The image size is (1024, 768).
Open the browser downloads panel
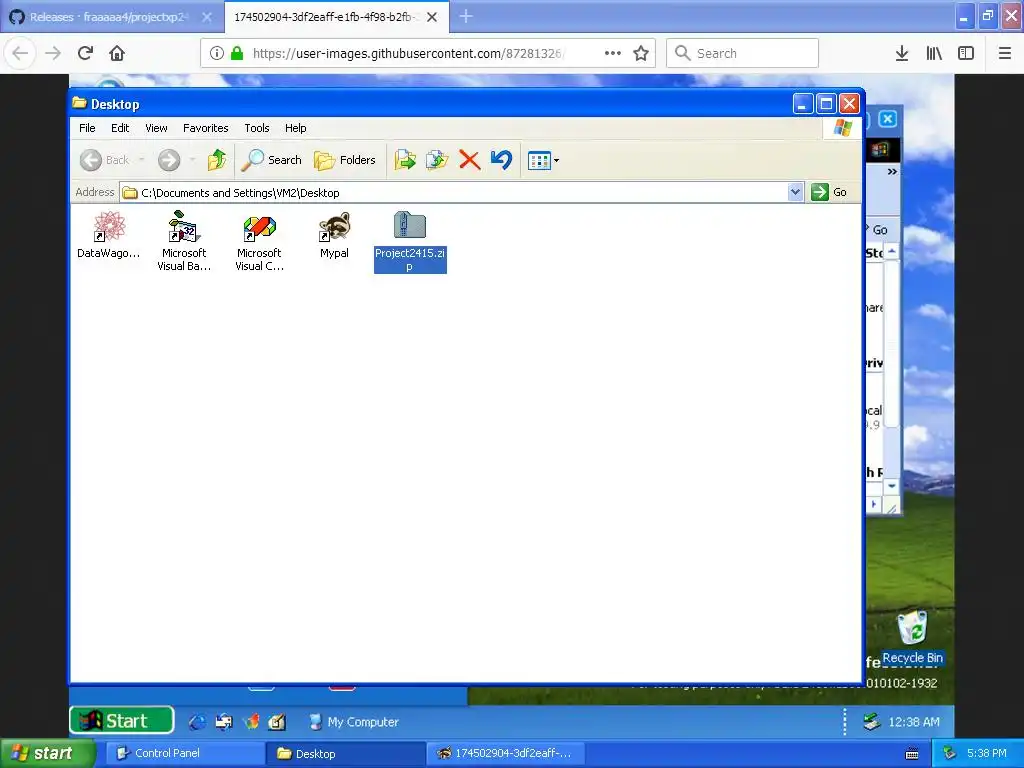(x=902, y=53)
